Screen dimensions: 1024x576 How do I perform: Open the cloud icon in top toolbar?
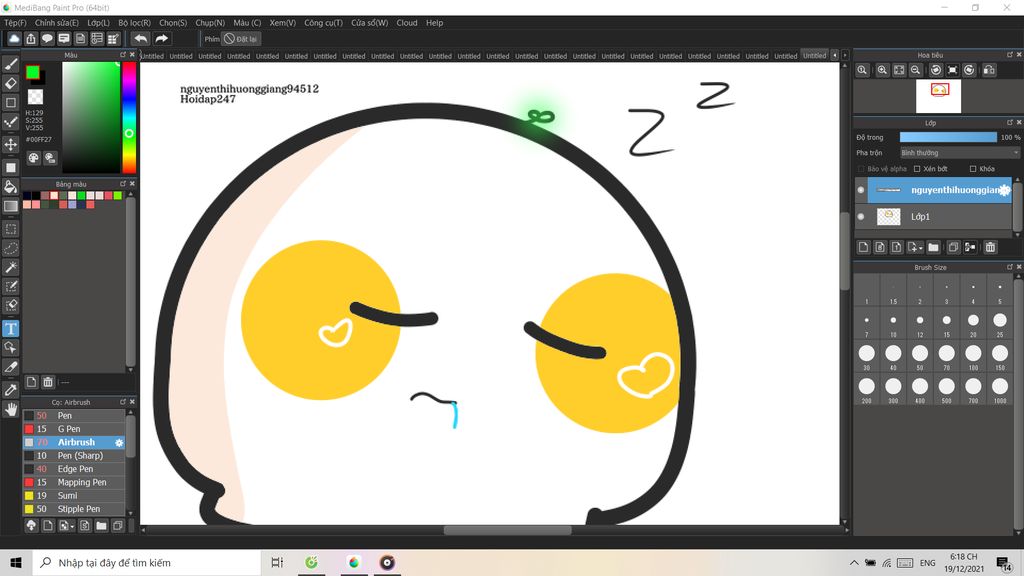point(14,39)
